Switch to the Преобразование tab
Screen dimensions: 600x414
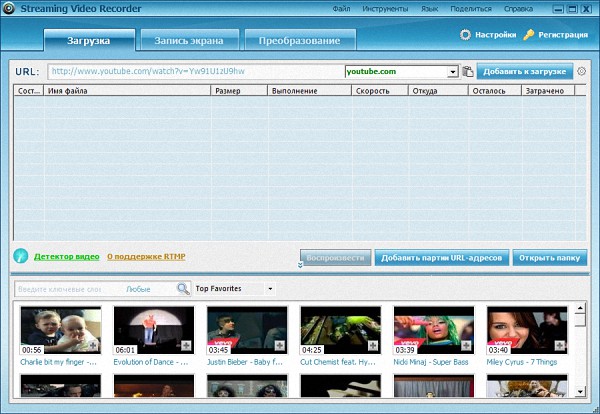coord(300,40)
